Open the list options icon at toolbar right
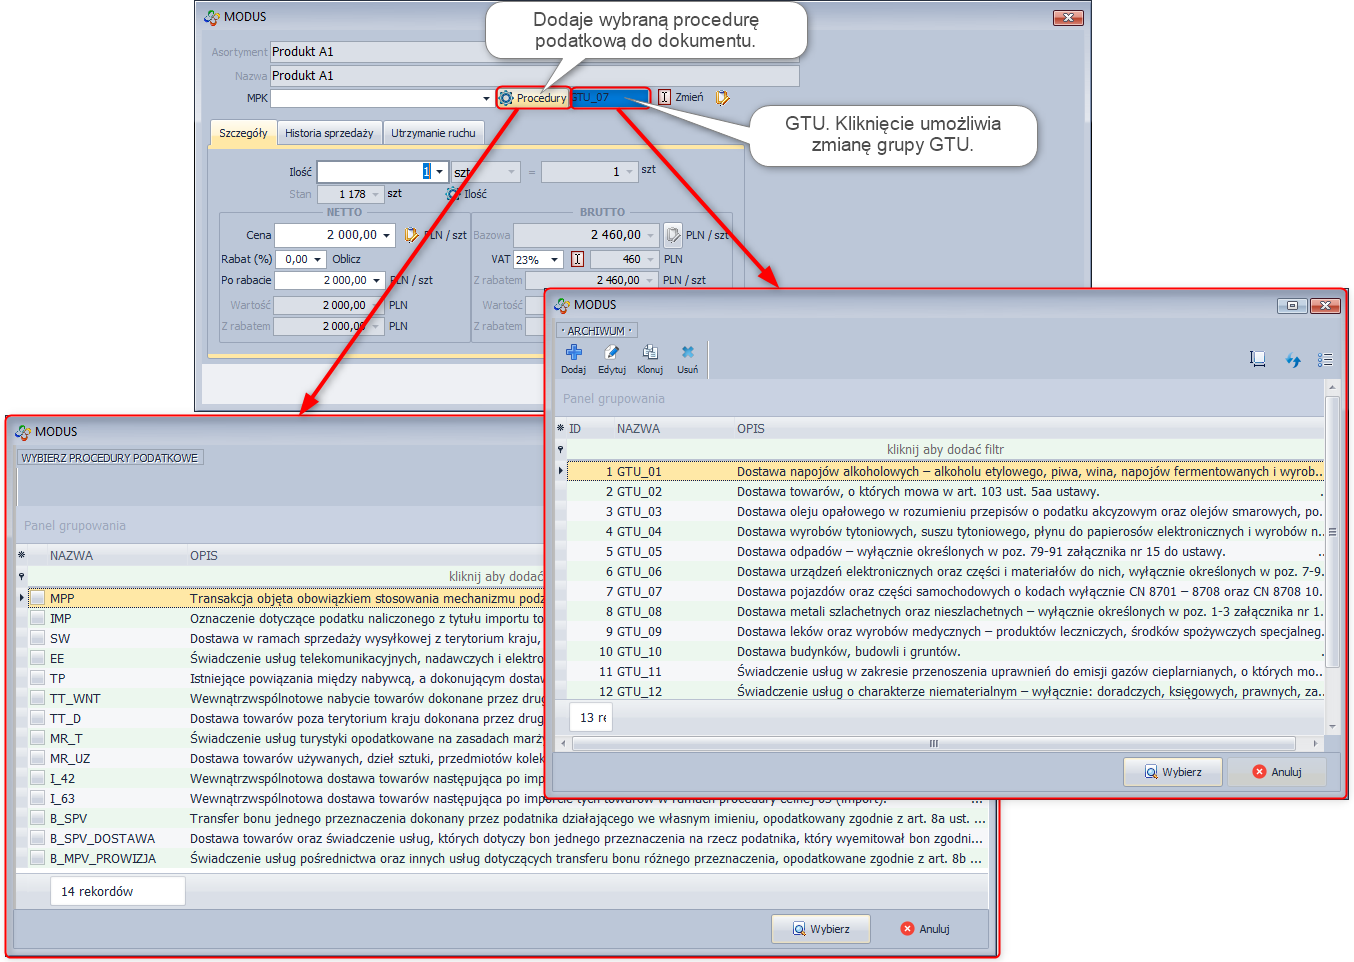Screen dimensions: 1354x962 1325,360
